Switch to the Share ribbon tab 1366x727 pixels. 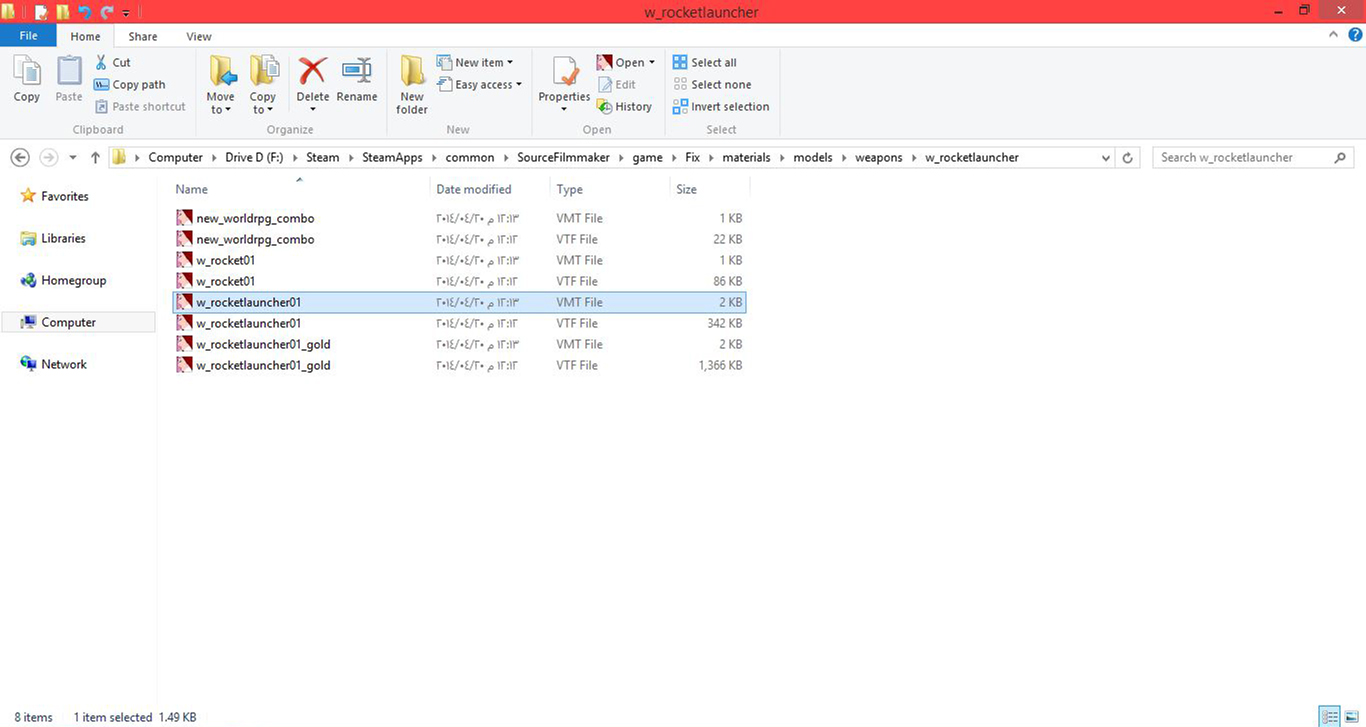(x=143, y=37)
